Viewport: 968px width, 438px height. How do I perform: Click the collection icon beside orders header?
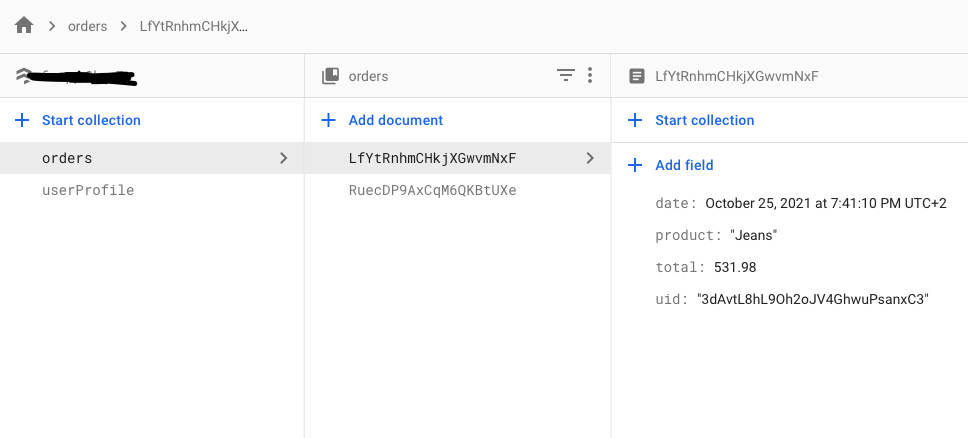click(329, 76)
